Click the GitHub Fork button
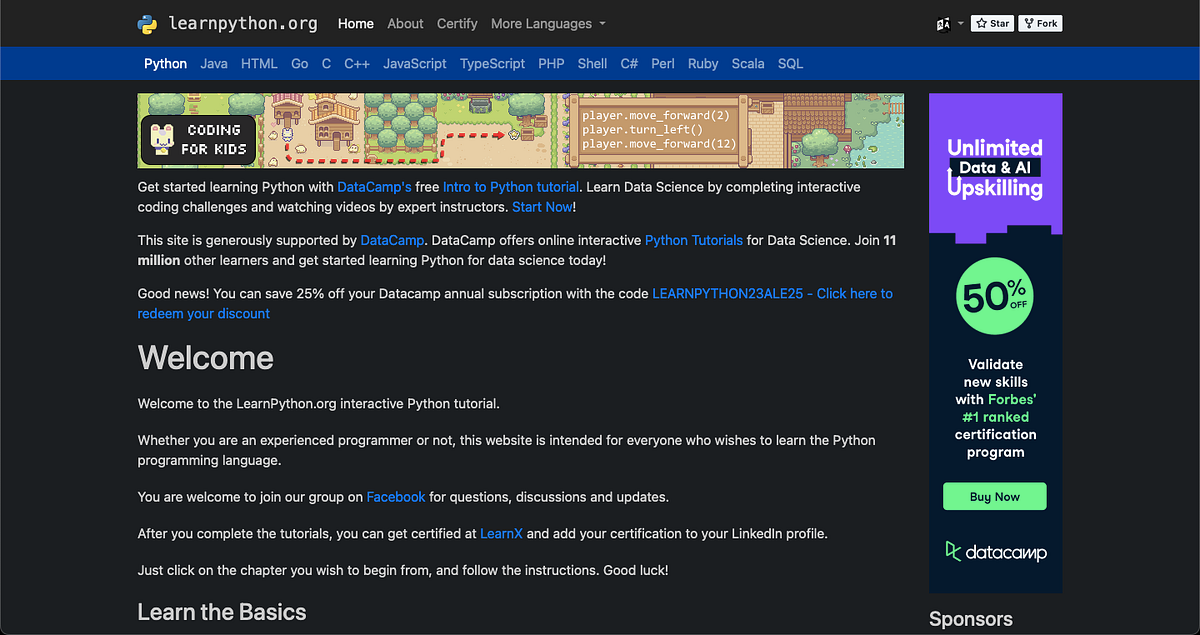This screenshot has height=635, width=1200. coord(1040,23)
